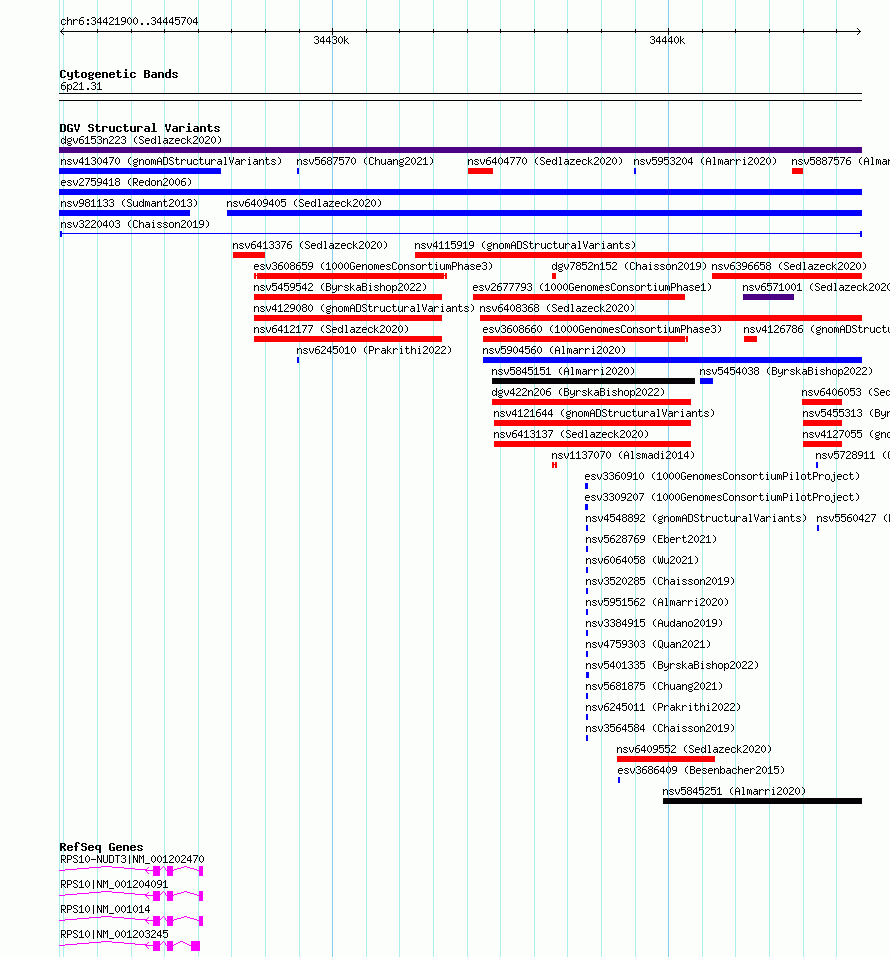Click nsv1137070 (Alsmadi2014) label
890x957 pixels.
623,455
